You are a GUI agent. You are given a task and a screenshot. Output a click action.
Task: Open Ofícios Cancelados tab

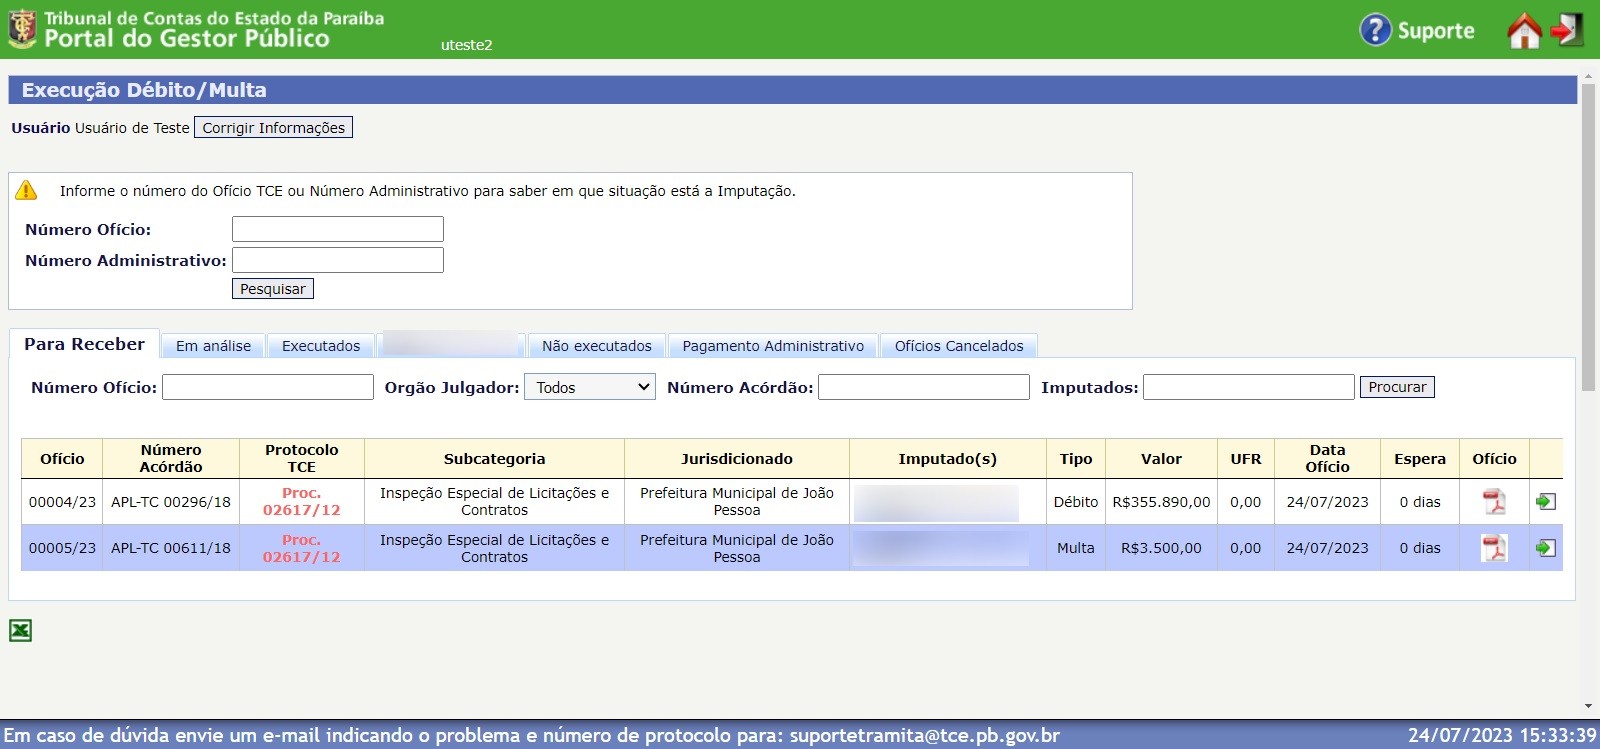(x=959, y=346)
